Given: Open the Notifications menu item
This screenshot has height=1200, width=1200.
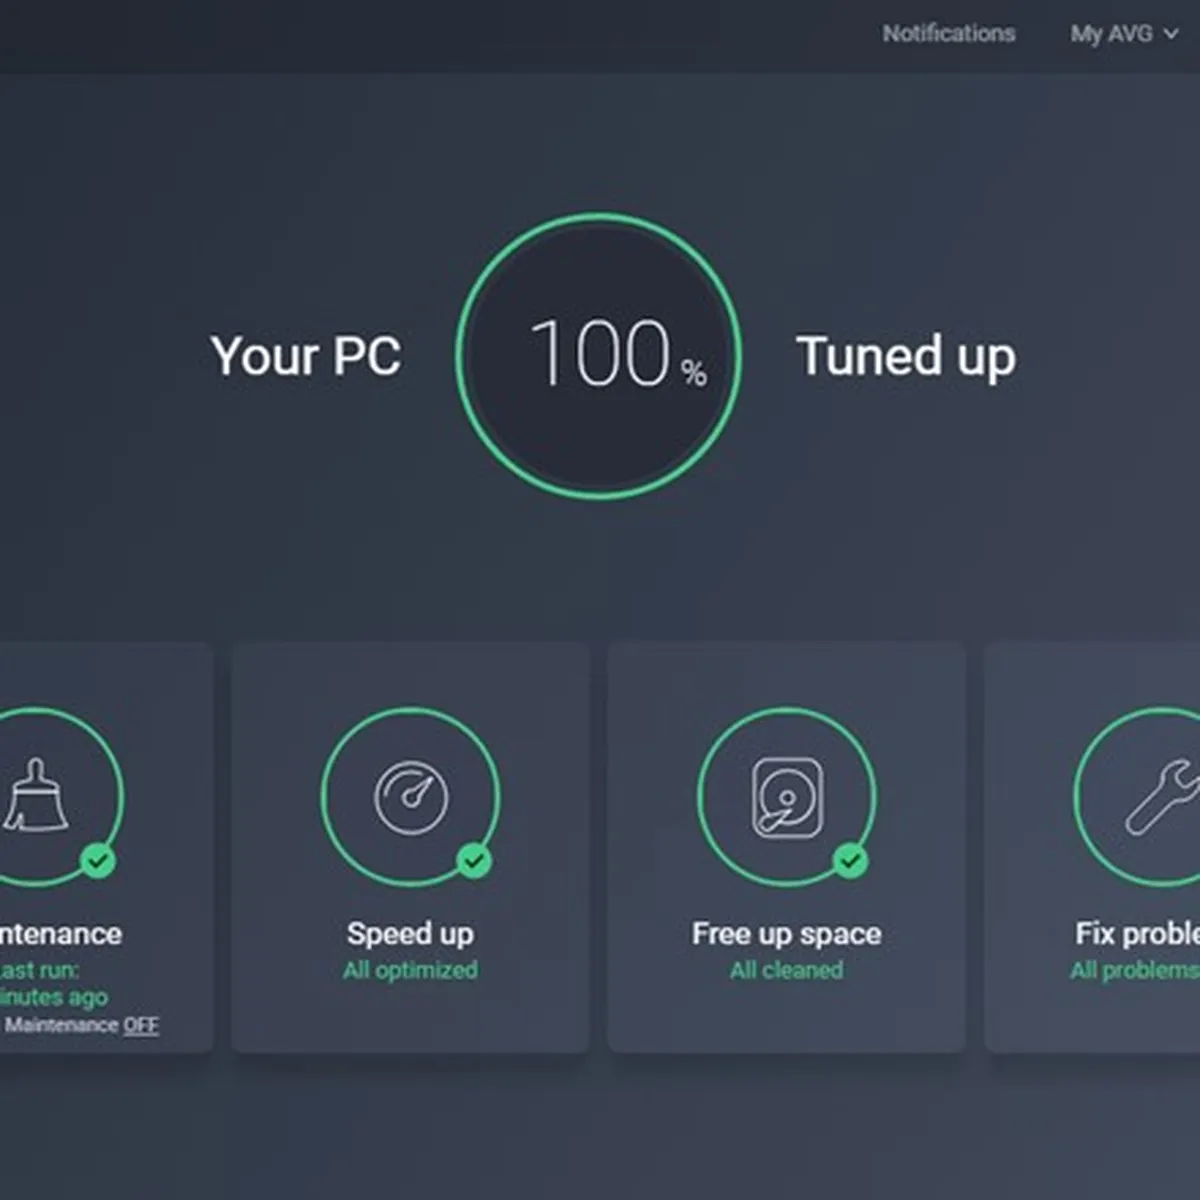Looking at the screenshot, I should click(948, 33).
